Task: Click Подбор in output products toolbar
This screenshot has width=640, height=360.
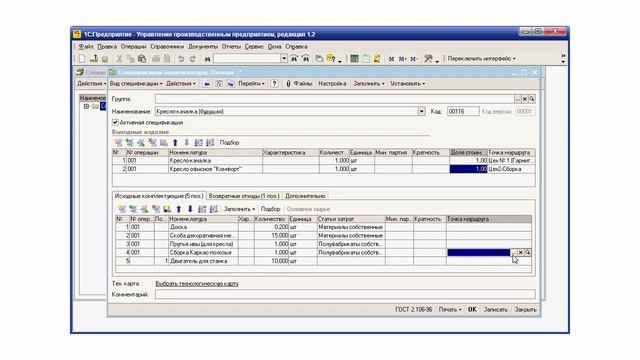Action: (229, 142)
